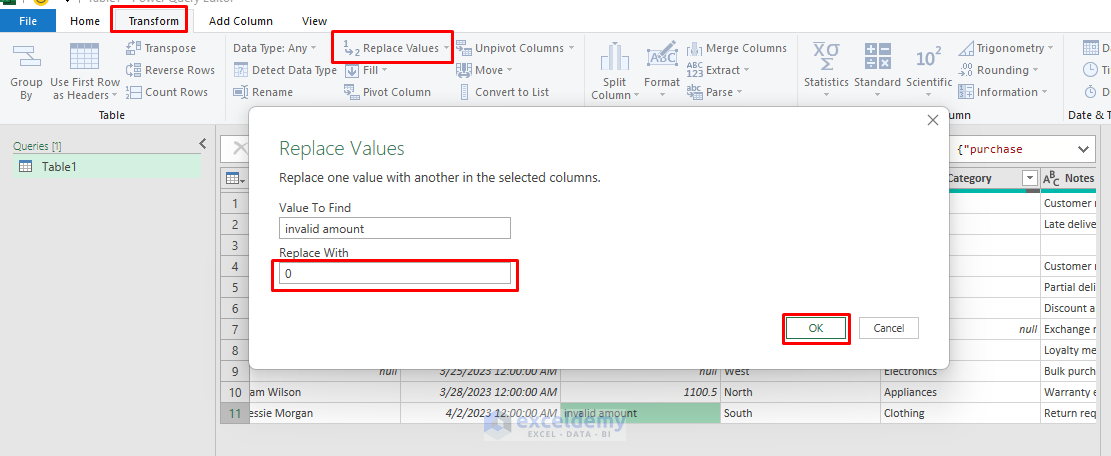Open the Rounding dropdown
1111x456 pixels.
998,70
